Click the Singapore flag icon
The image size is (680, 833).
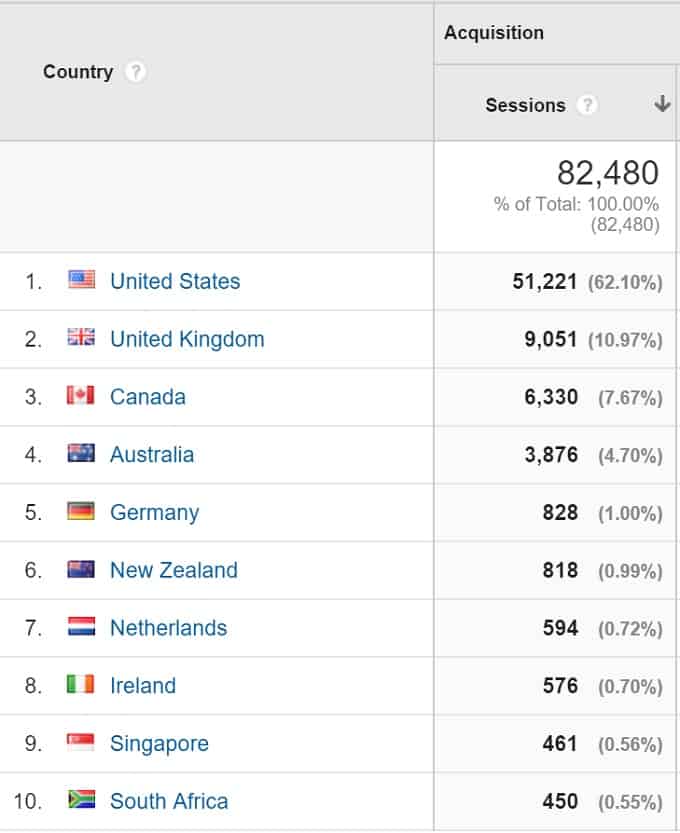(81, 742)
